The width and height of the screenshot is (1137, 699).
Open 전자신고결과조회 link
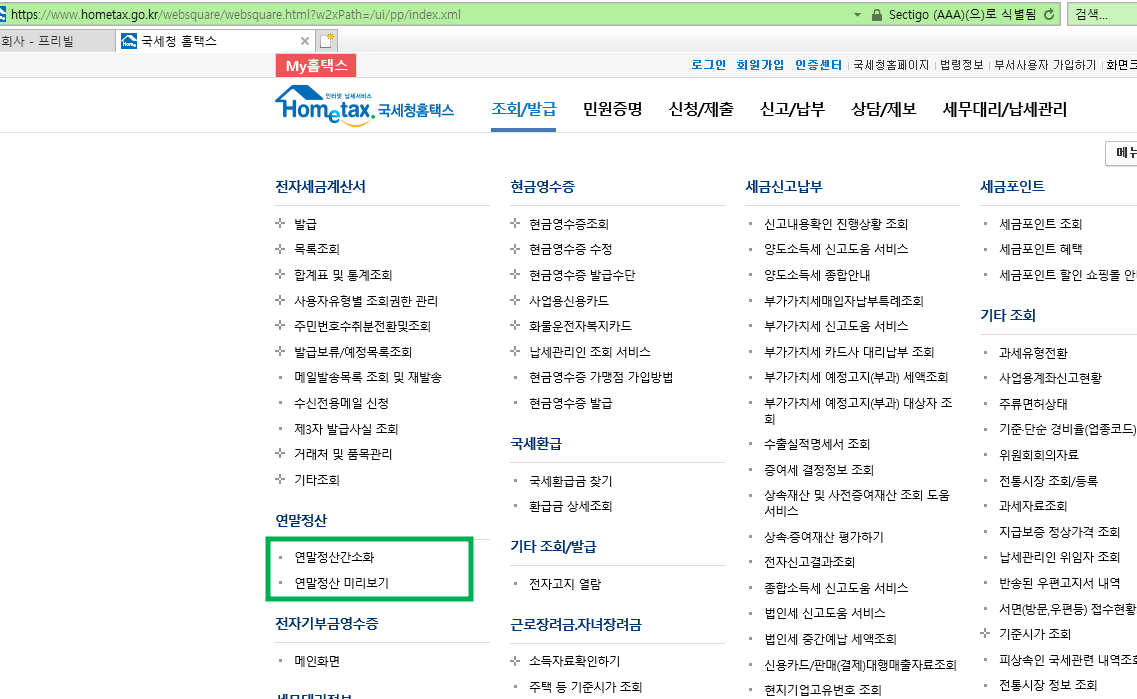pos(809,562)
